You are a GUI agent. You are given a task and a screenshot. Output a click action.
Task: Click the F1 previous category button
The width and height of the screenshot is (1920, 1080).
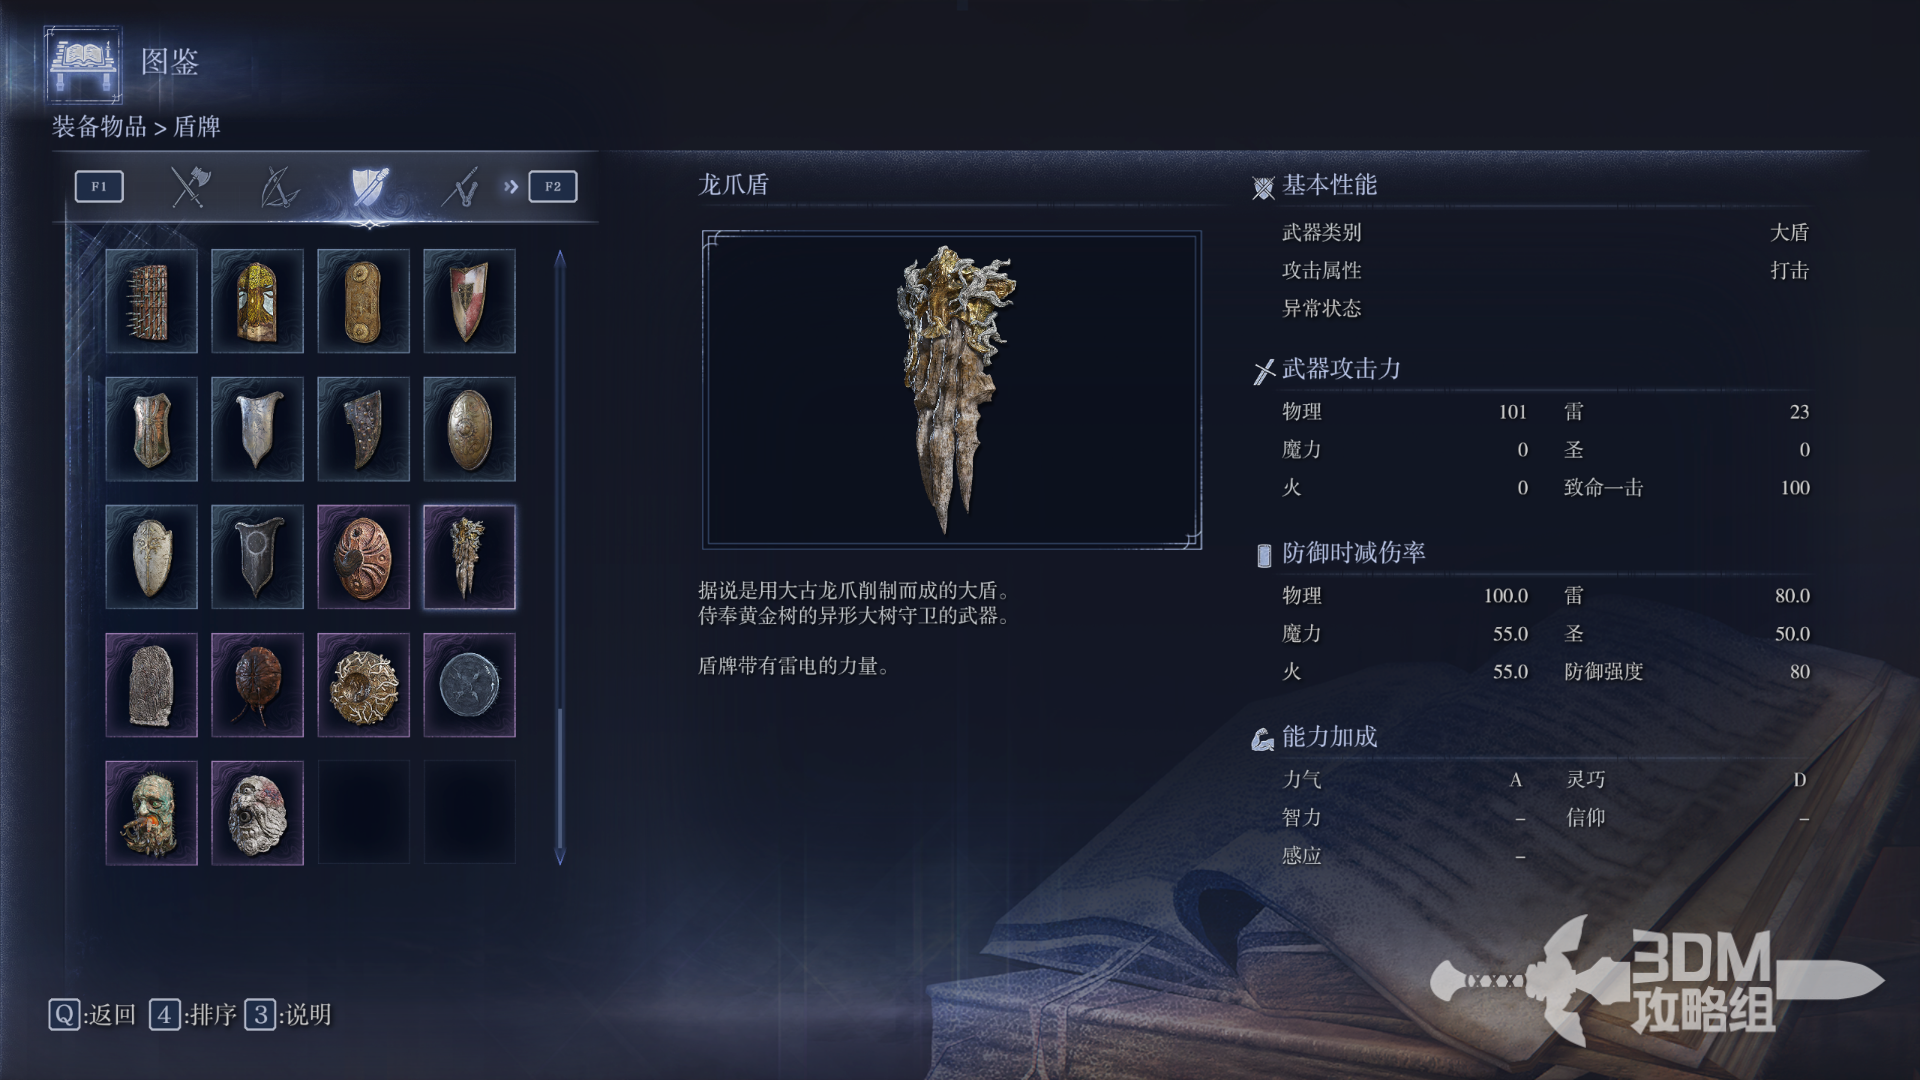coord(99,186)
